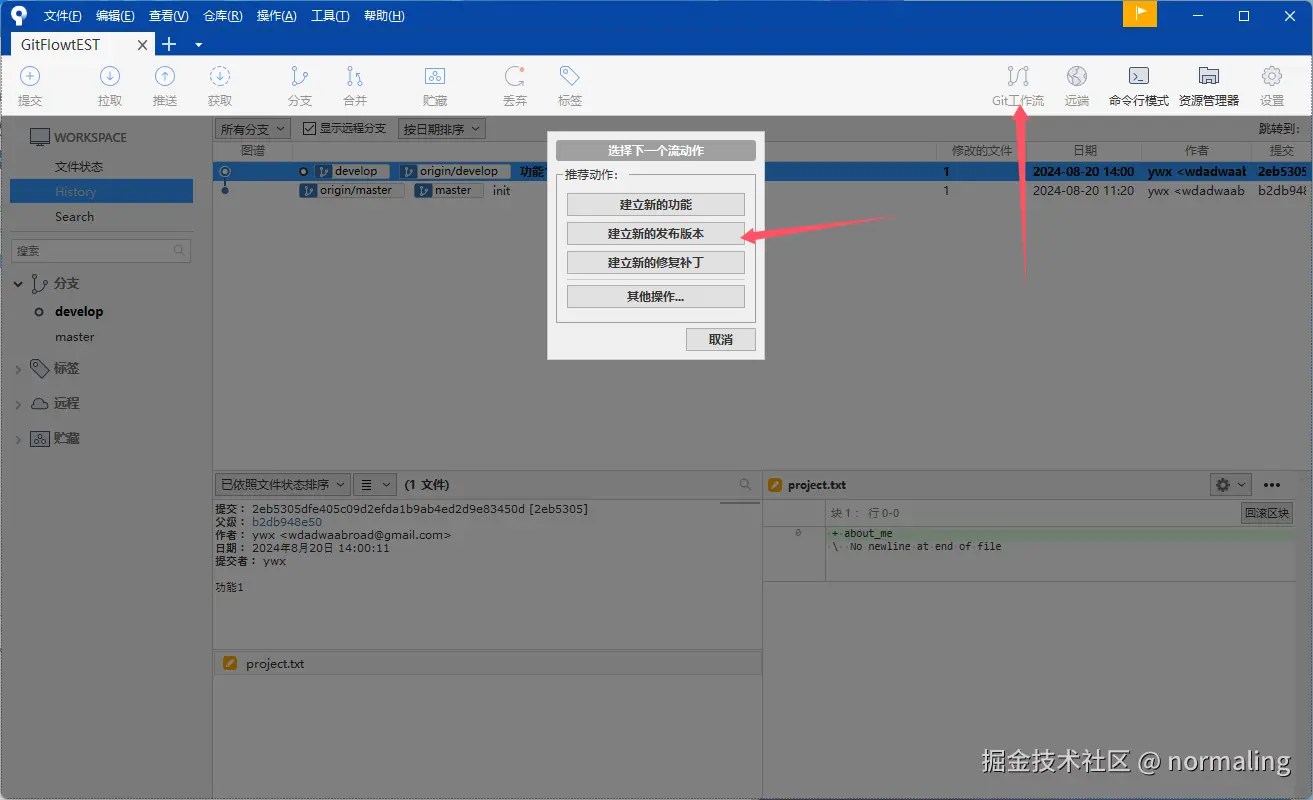This screenshot has width=1313, height=800.
Task: Click the sidebar search magnifier icon
Action: (x=179, y=251)
